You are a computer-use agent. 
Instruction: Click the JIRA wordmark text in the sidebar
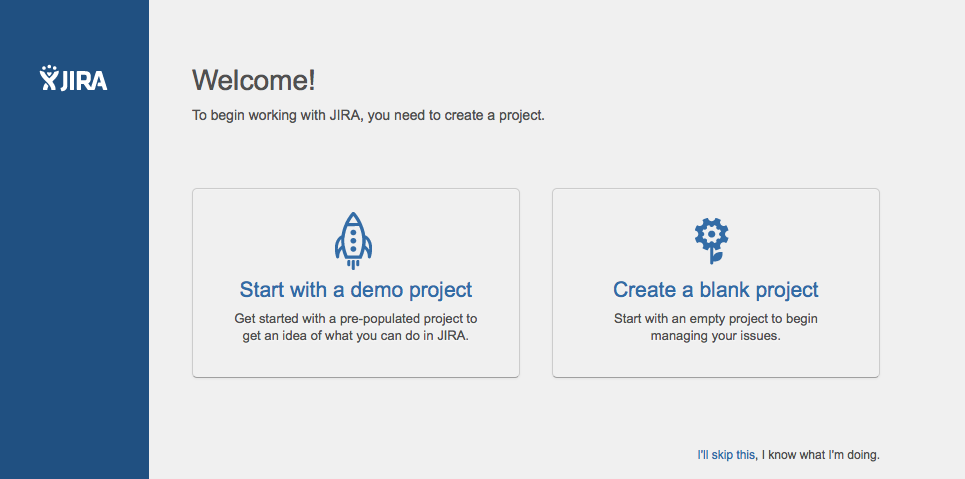(84, 81)
